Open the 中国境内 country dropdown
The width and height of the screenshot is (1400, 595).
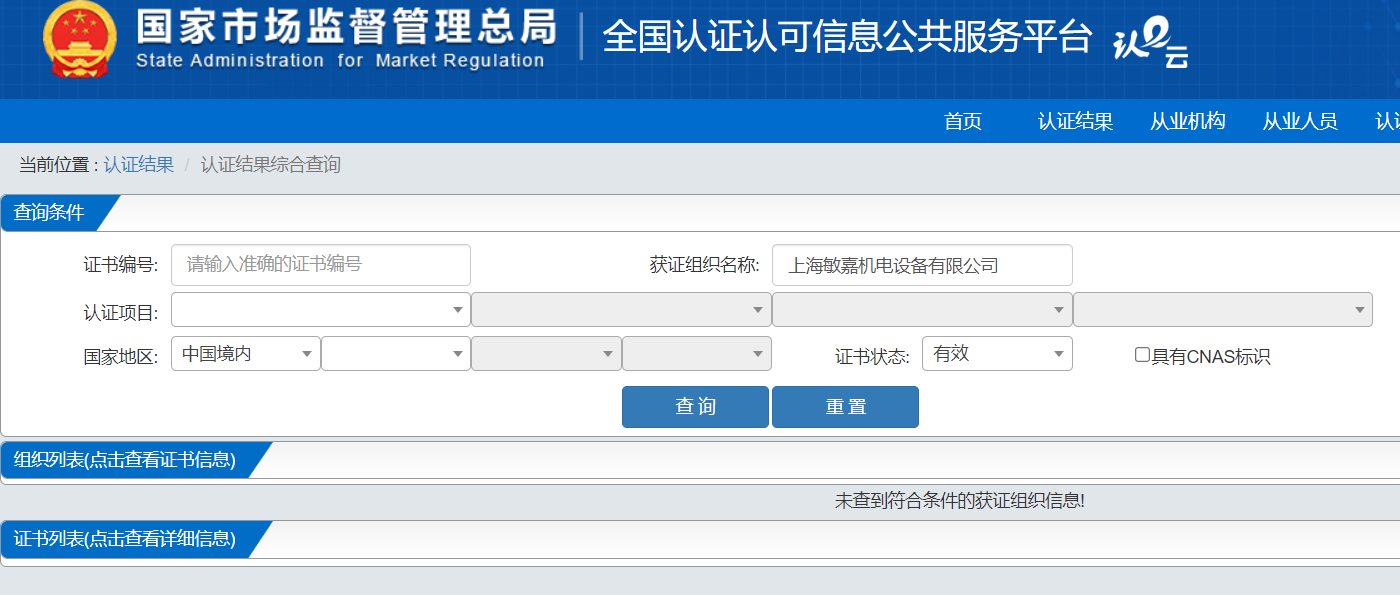point(246,354)
